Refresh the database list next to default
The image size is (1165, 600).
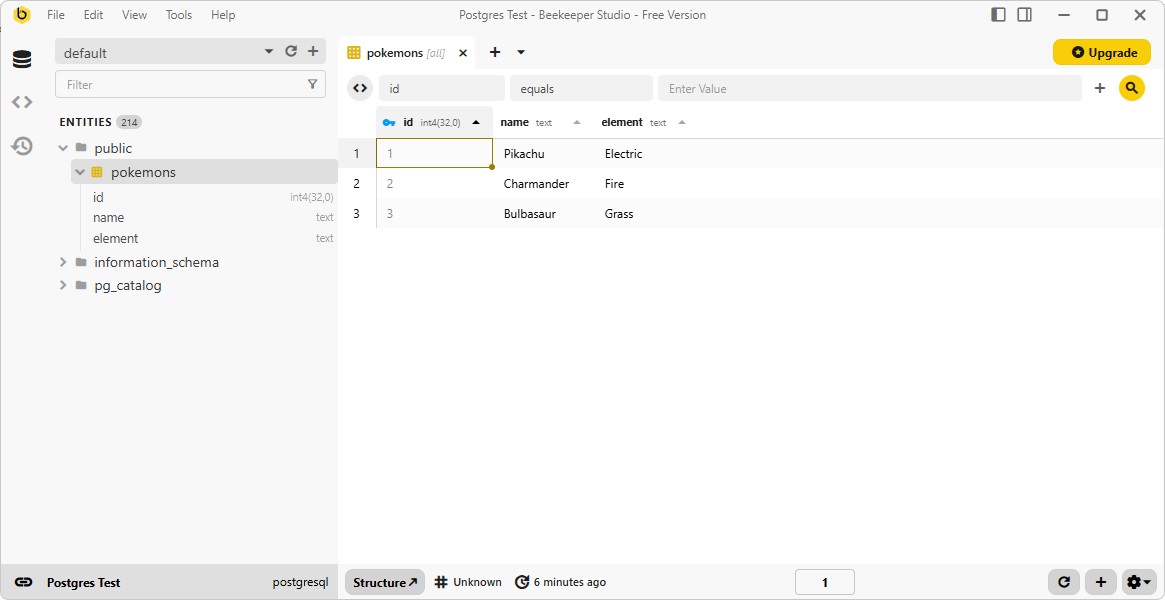click(291, 51)
